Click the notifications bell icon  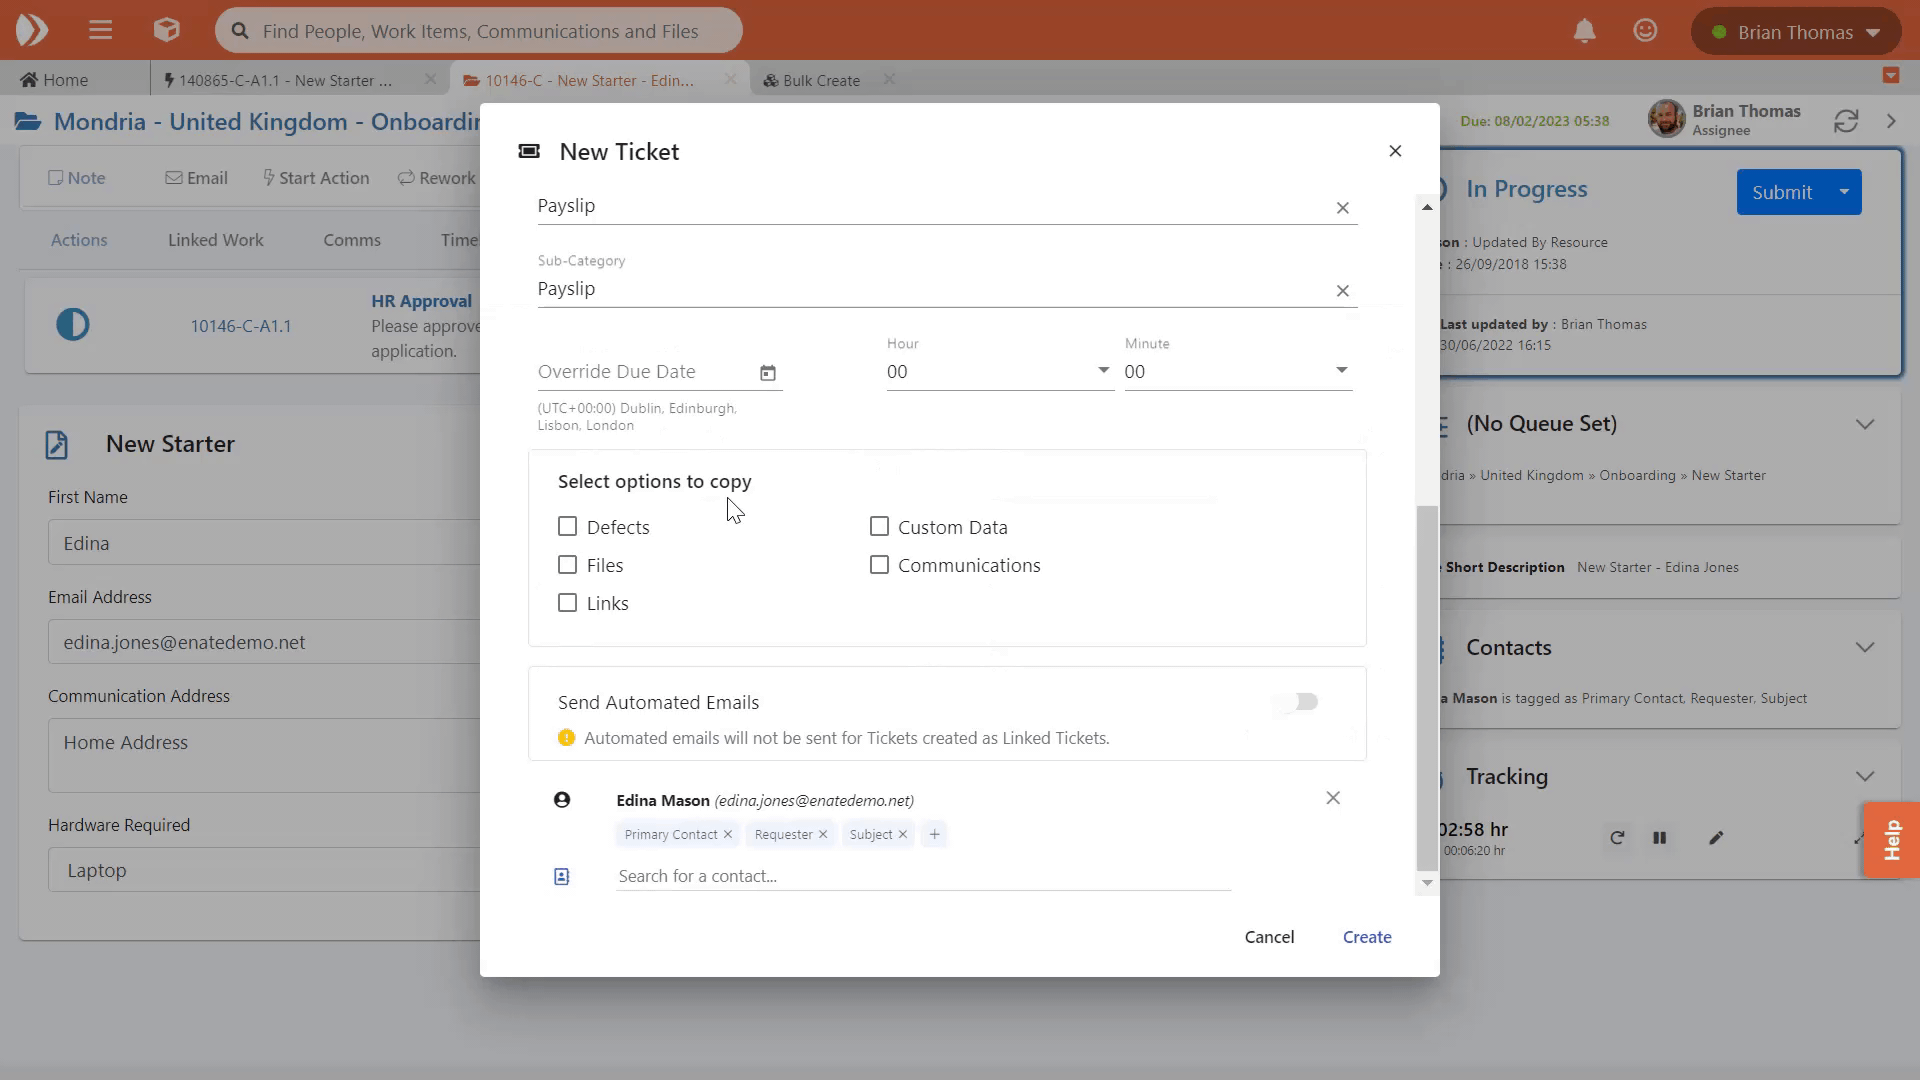pyautogui.click(x=1584, y=31)
